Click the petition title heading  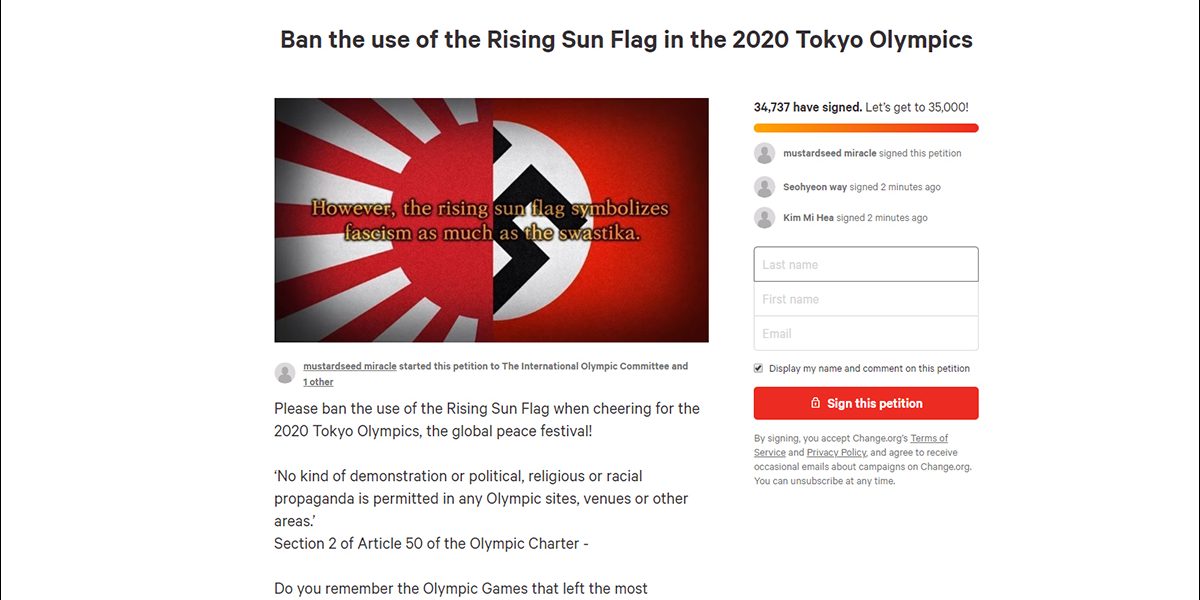(x=626, y=39)
